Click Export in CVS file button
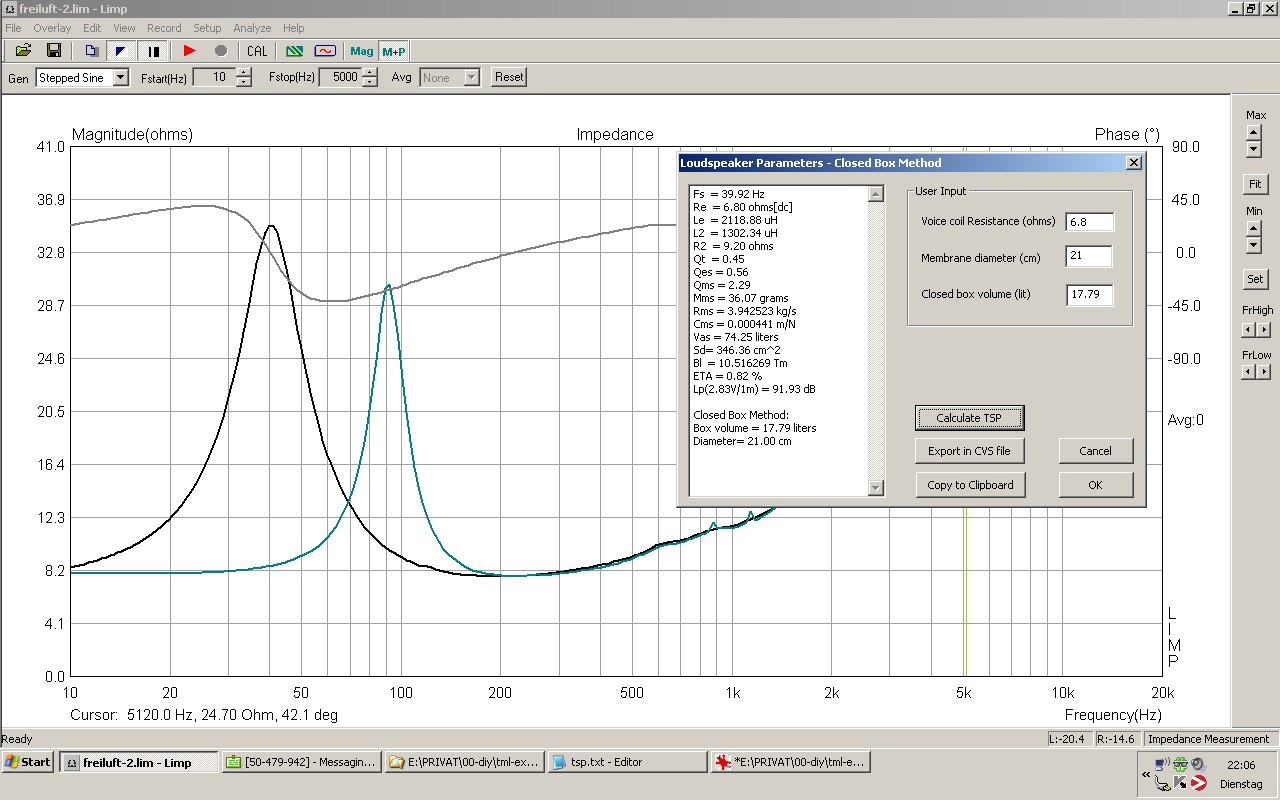The image size is (1280, 800). pyautogui.click(x=969, y=451)
